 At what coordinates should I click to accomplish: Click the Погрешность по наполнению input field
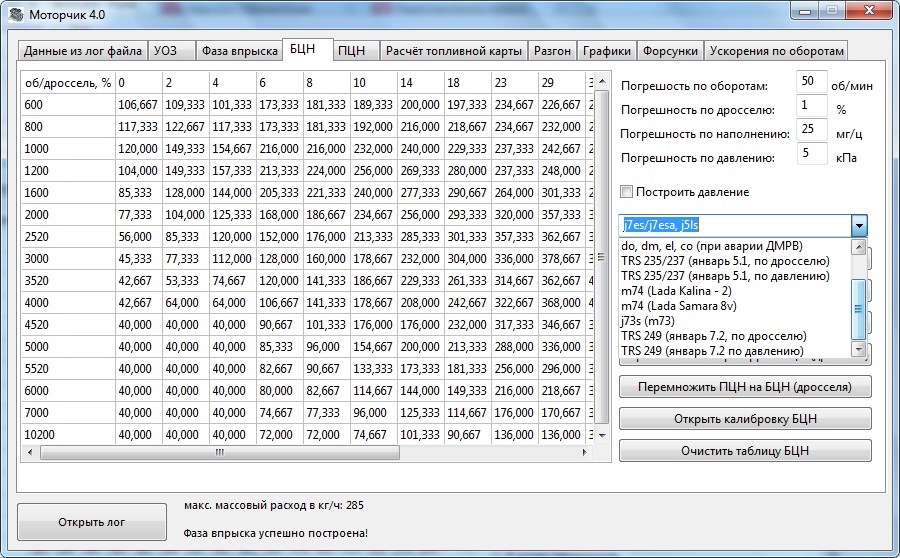812,130
